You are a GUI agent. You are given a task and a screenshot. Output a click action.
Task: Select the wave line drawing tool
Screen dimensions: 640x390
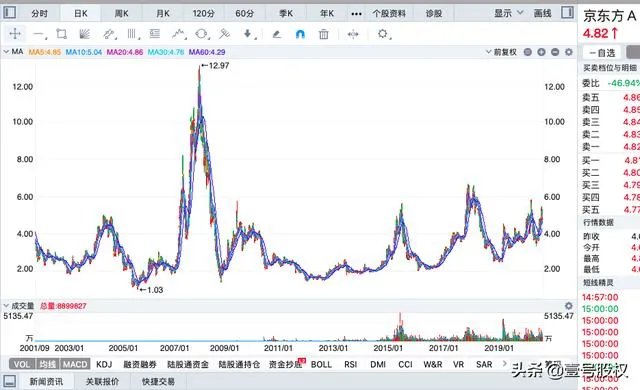tap(178, 34)
